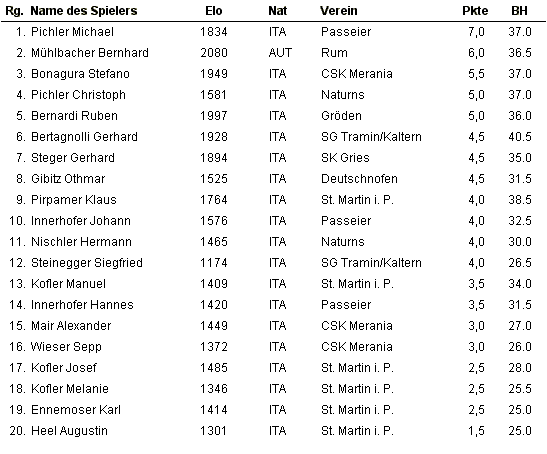Select the Pkte column header

tap(475, 11)
